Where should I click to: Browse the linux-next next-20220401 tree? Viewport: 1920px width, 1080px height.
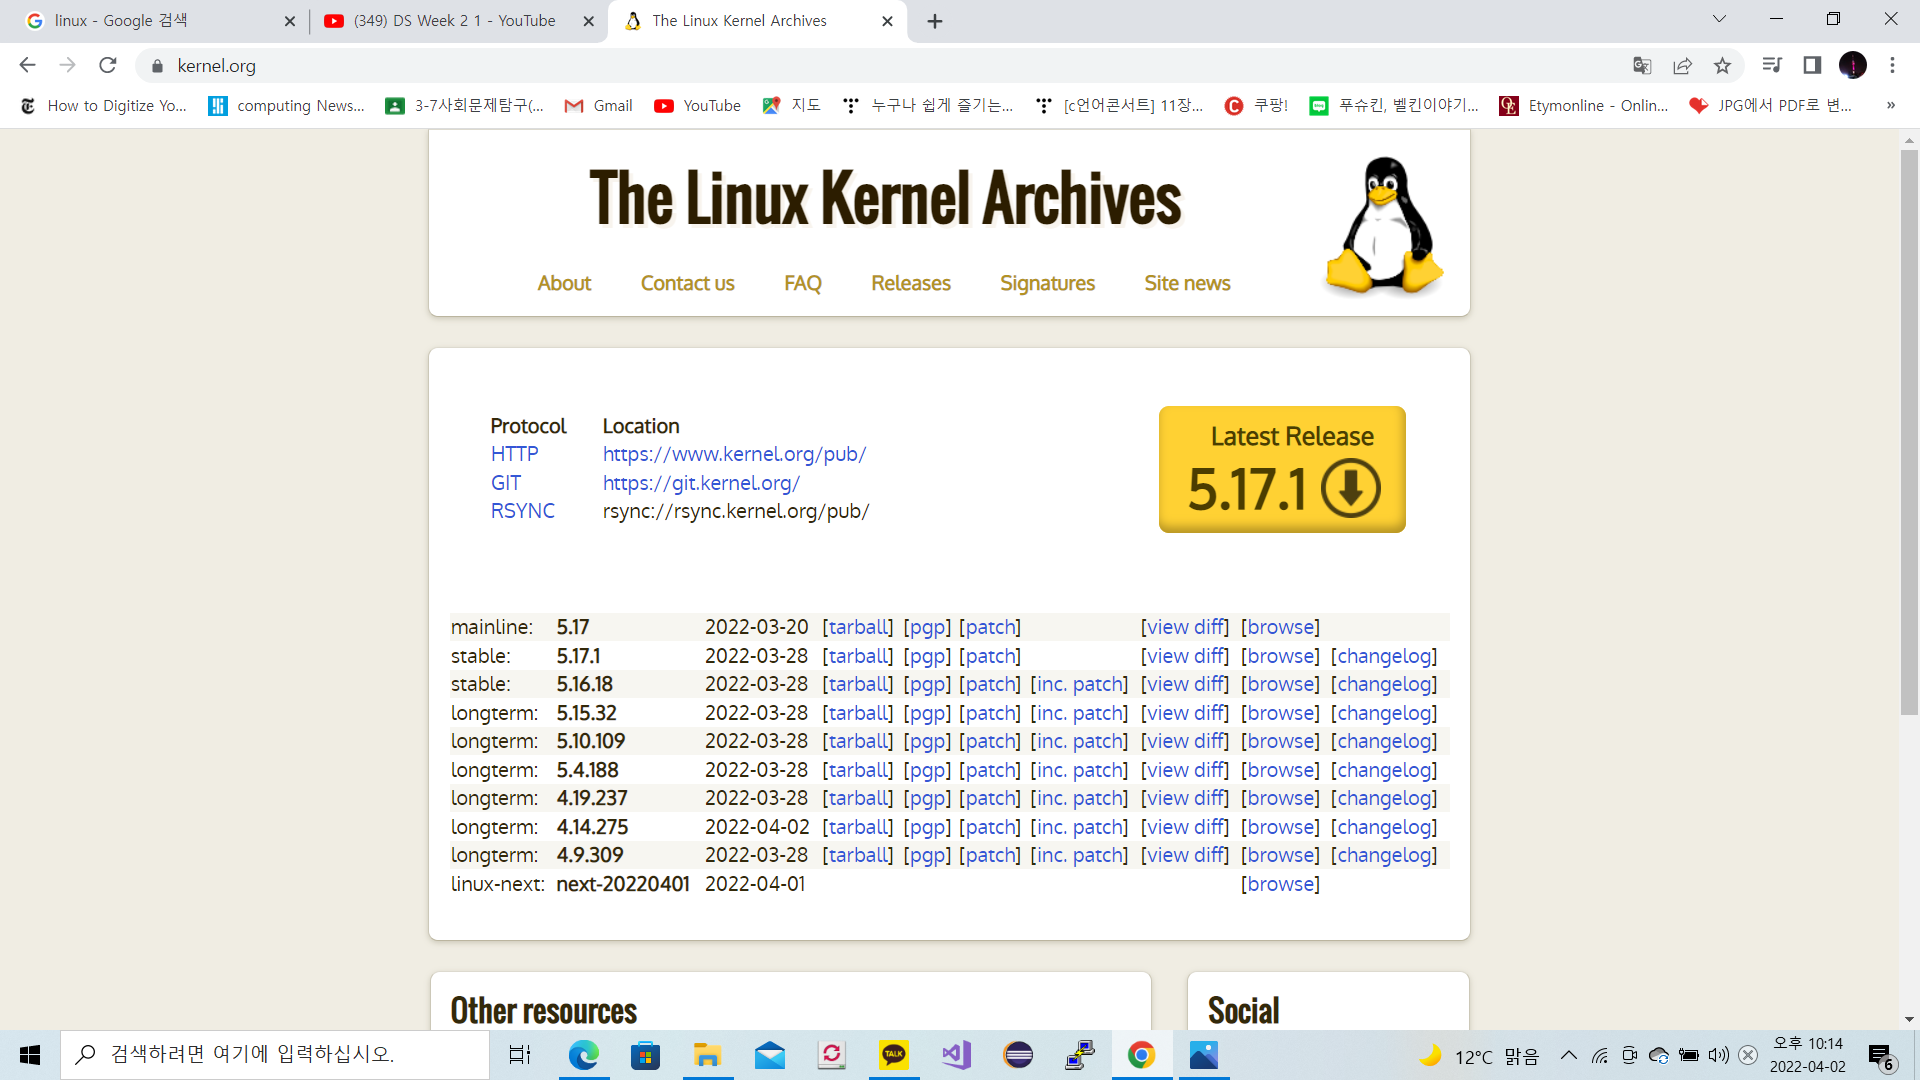[x=1280, y=884]
